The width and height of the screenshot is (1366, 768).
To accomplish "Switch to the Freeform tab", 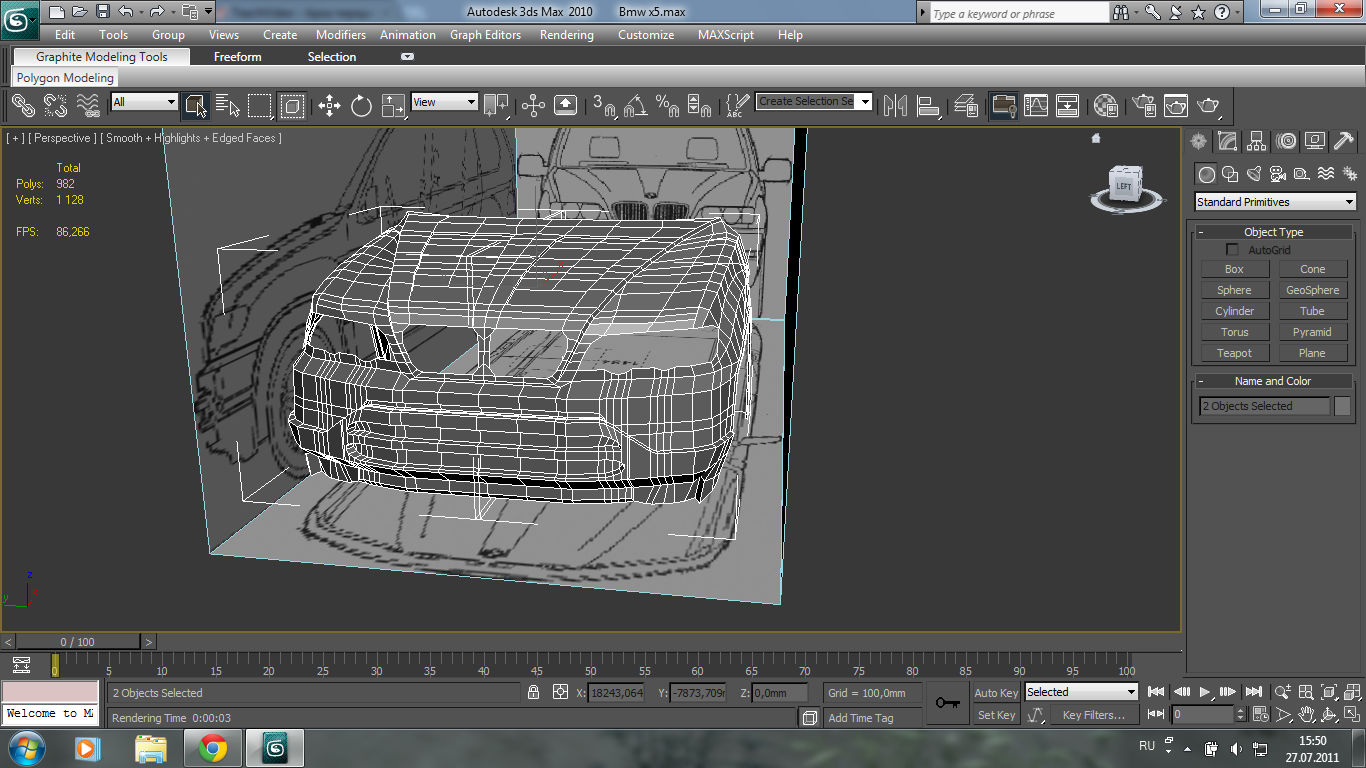I will pos(237,57).
